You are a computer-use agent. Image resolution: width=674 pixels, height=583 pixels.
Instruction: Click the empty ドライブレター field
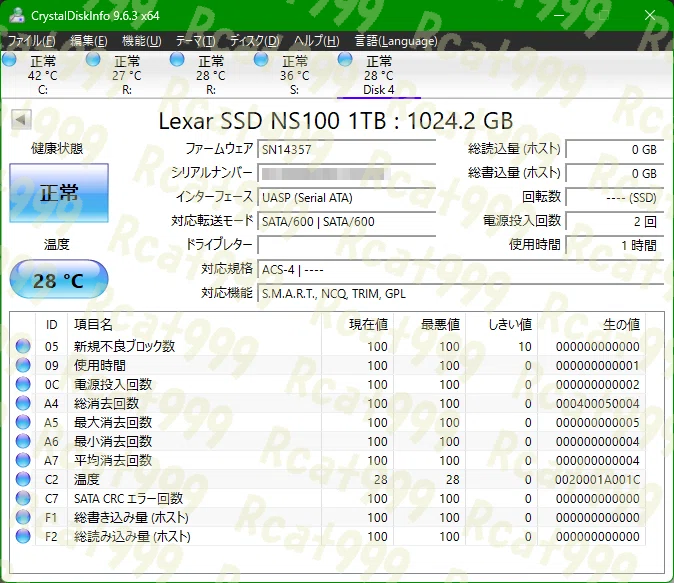[x=346, y=245]
